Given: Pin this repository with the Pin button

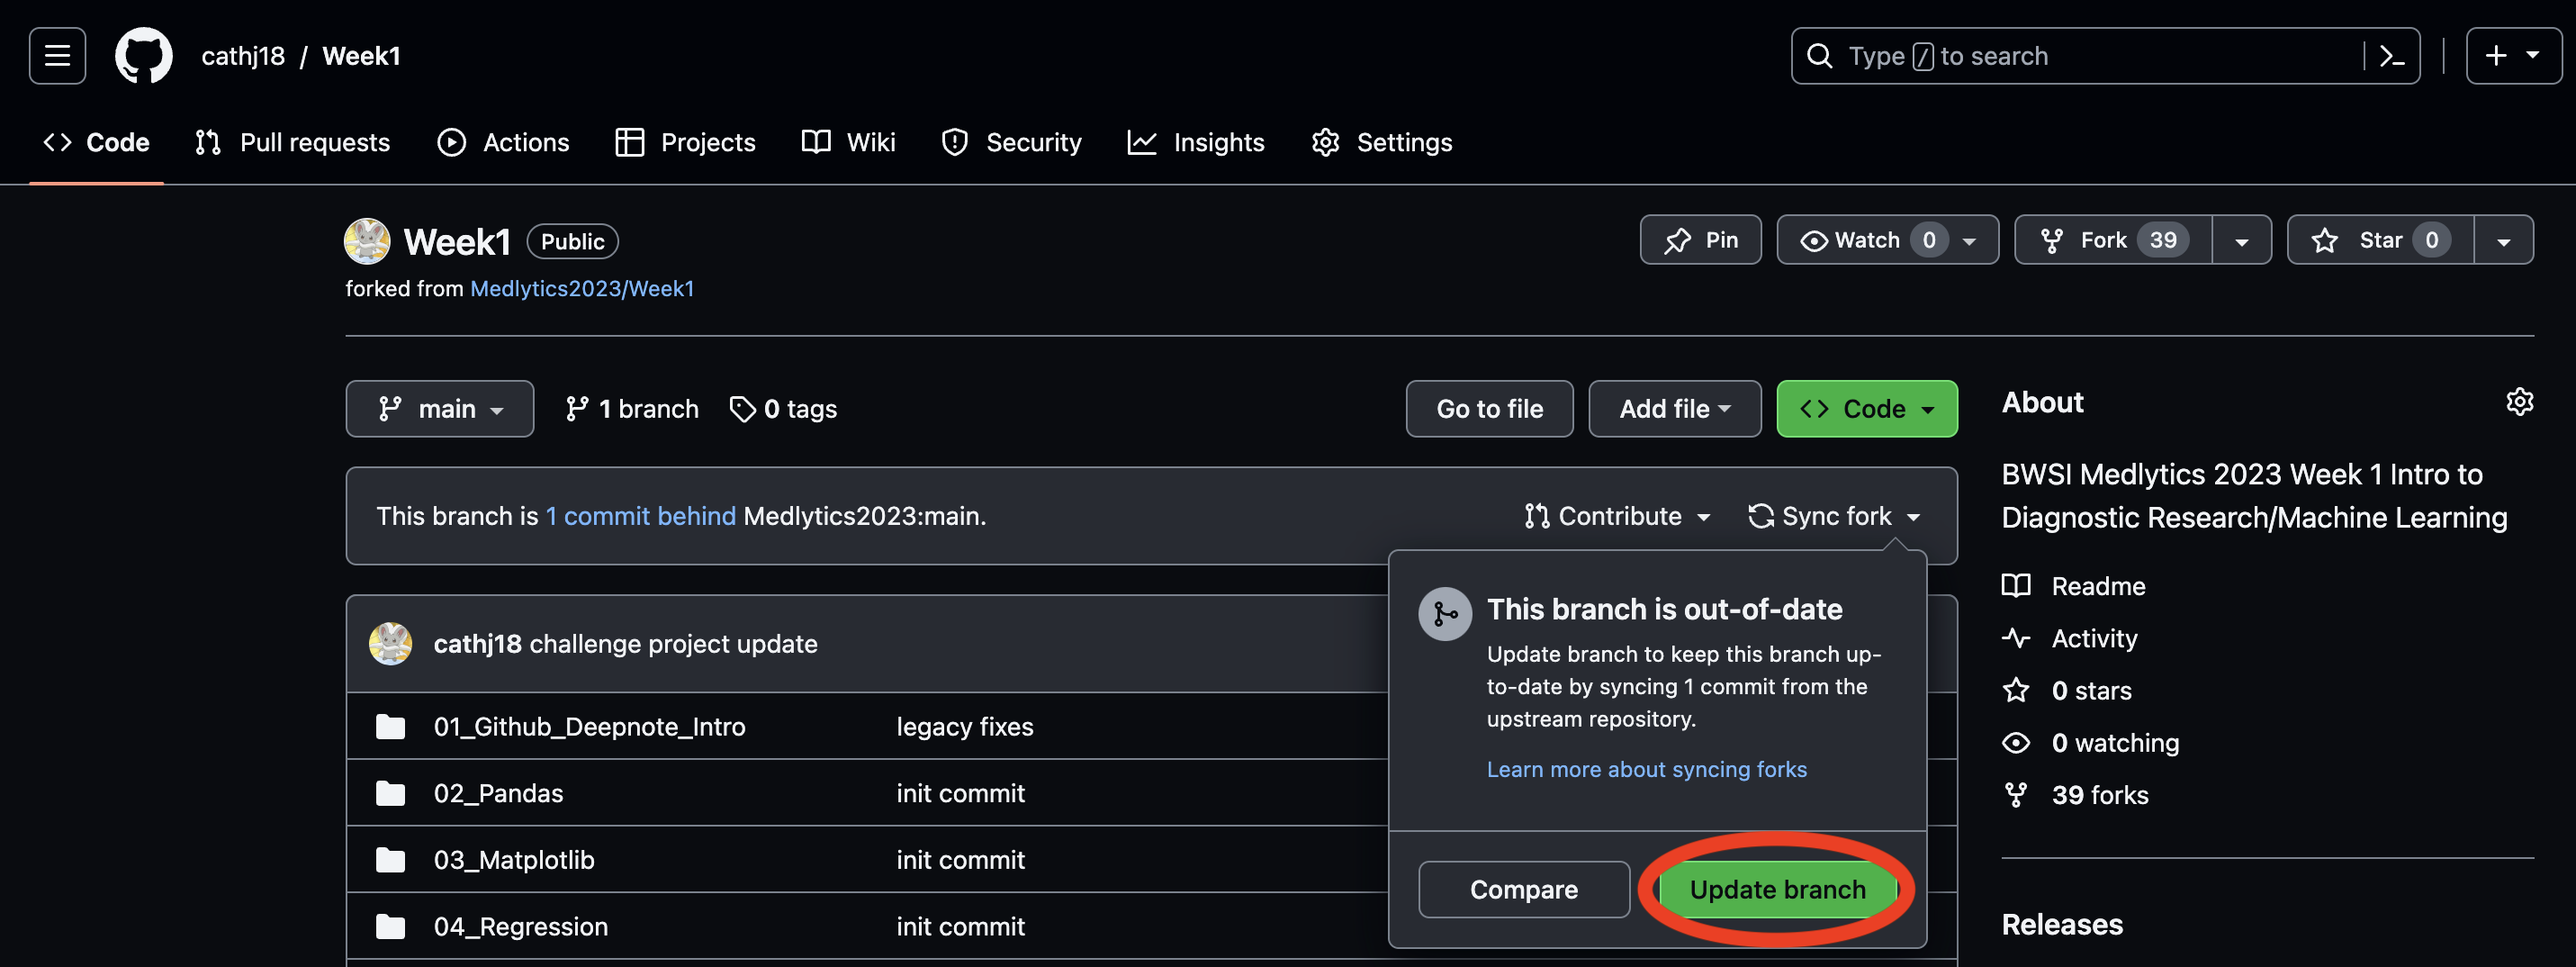Looking at the screenshot, I should (1700, 240).
